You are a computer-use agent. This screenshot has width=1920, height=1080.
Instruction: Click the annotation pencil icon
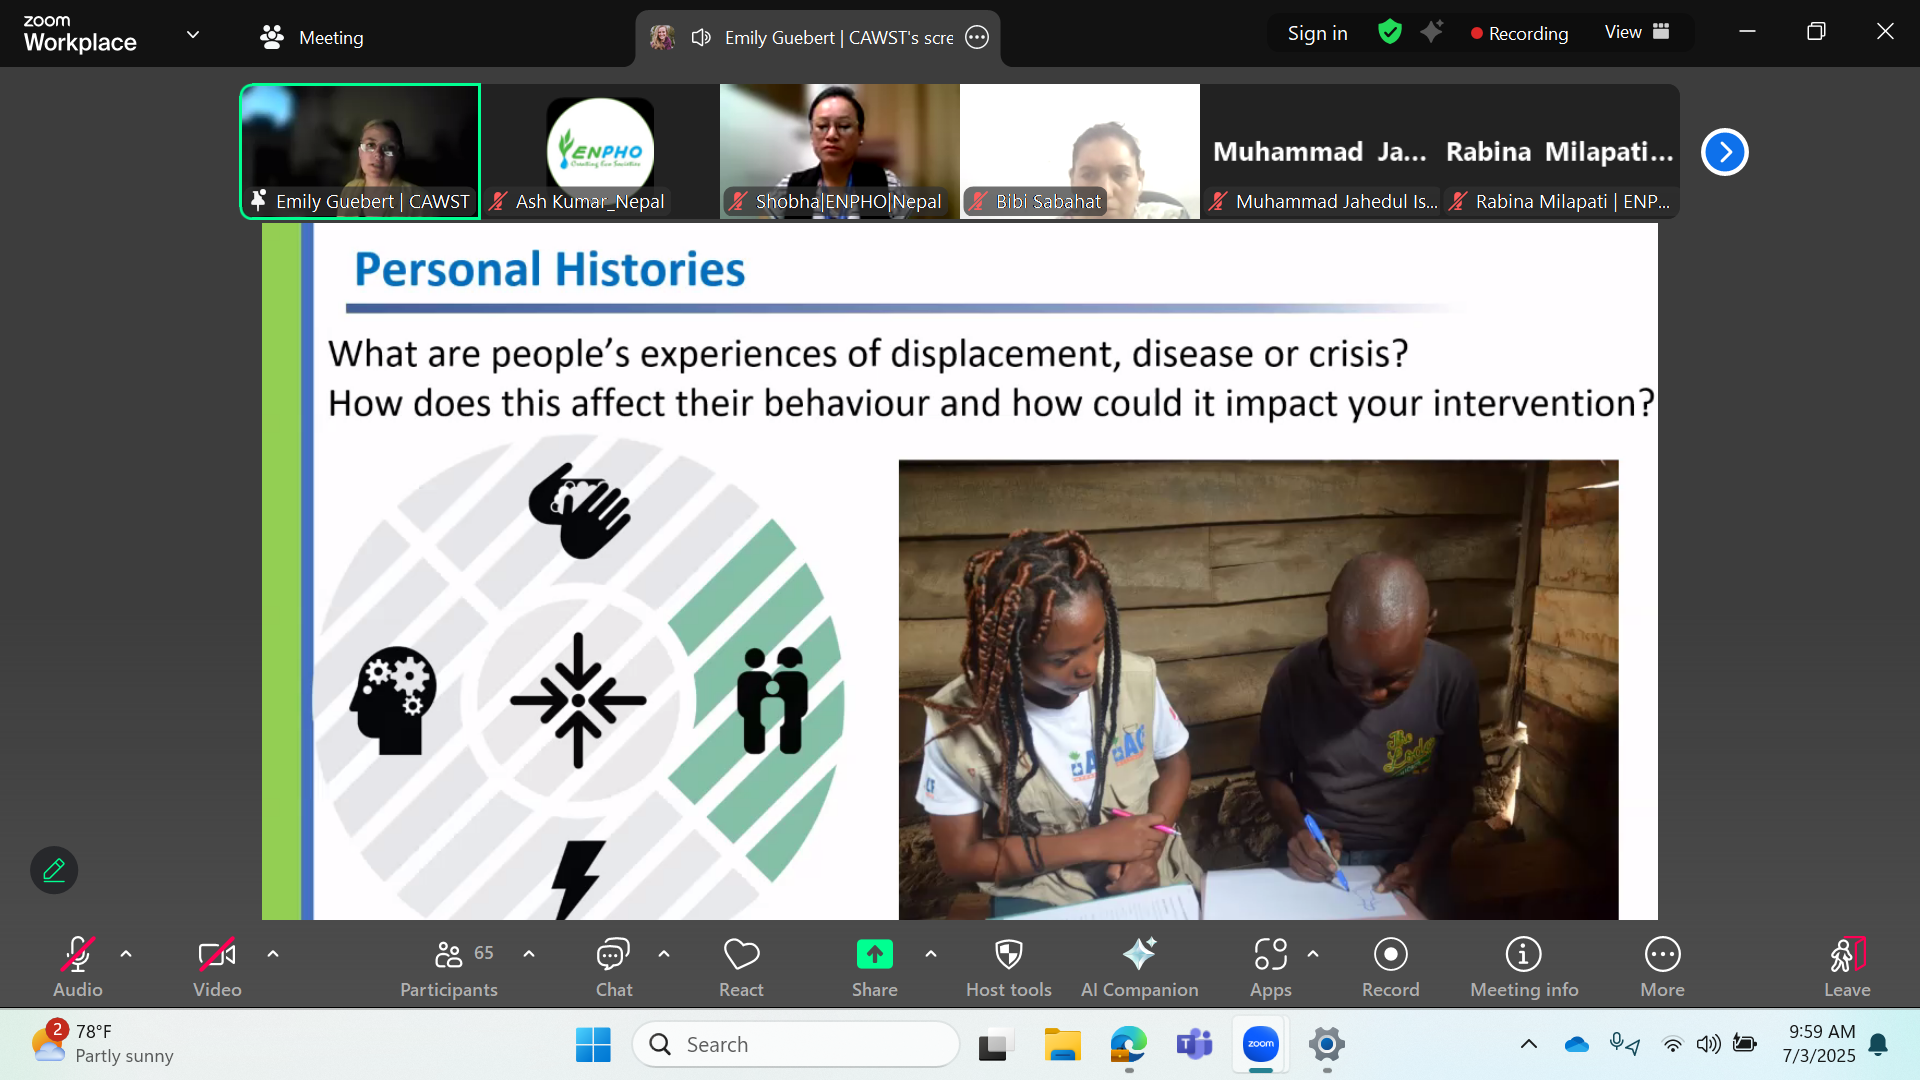point(54,870)
